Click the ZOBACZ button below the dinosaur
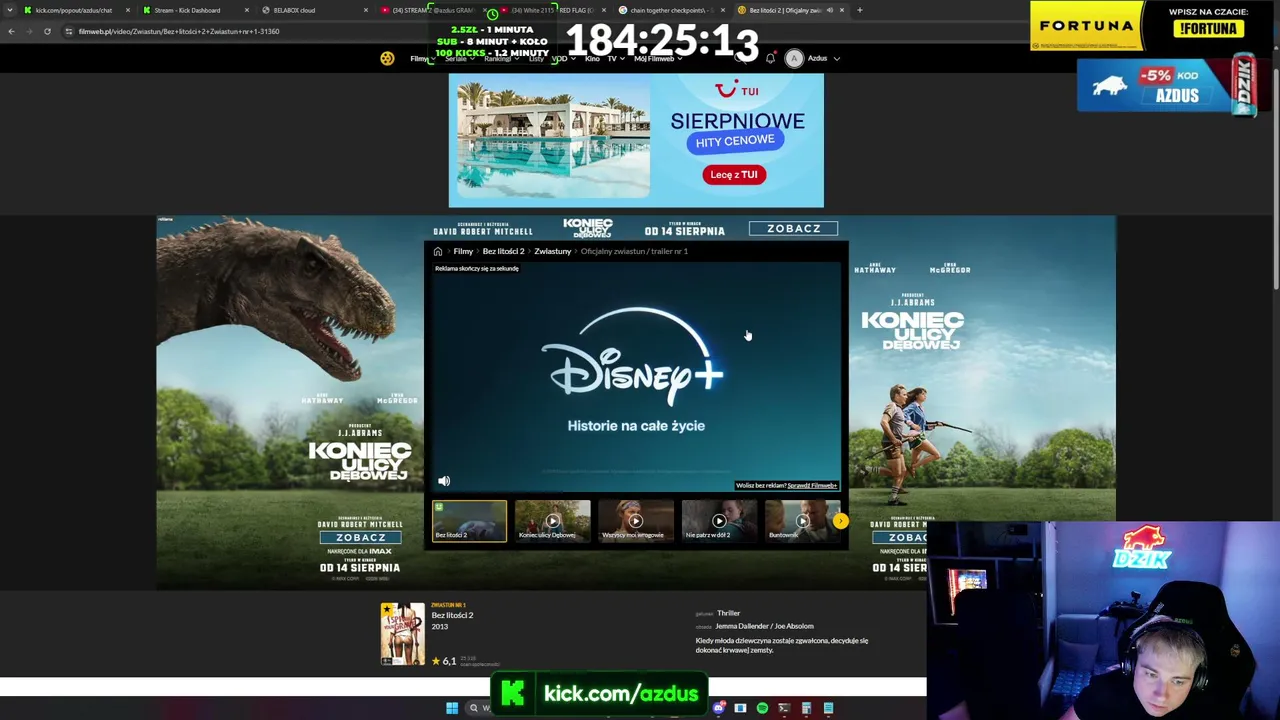Image resolution: width=1280 pixels, height=720 pixels. 360,537
